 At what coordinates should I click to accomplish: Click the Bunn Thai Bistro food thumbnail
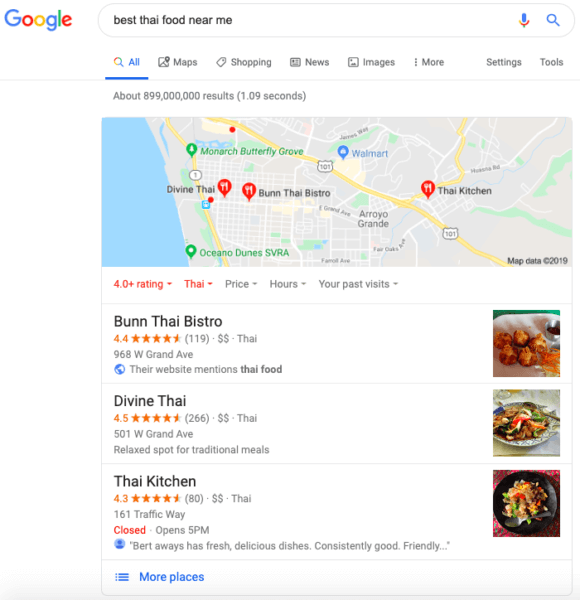tap(526, 343)
